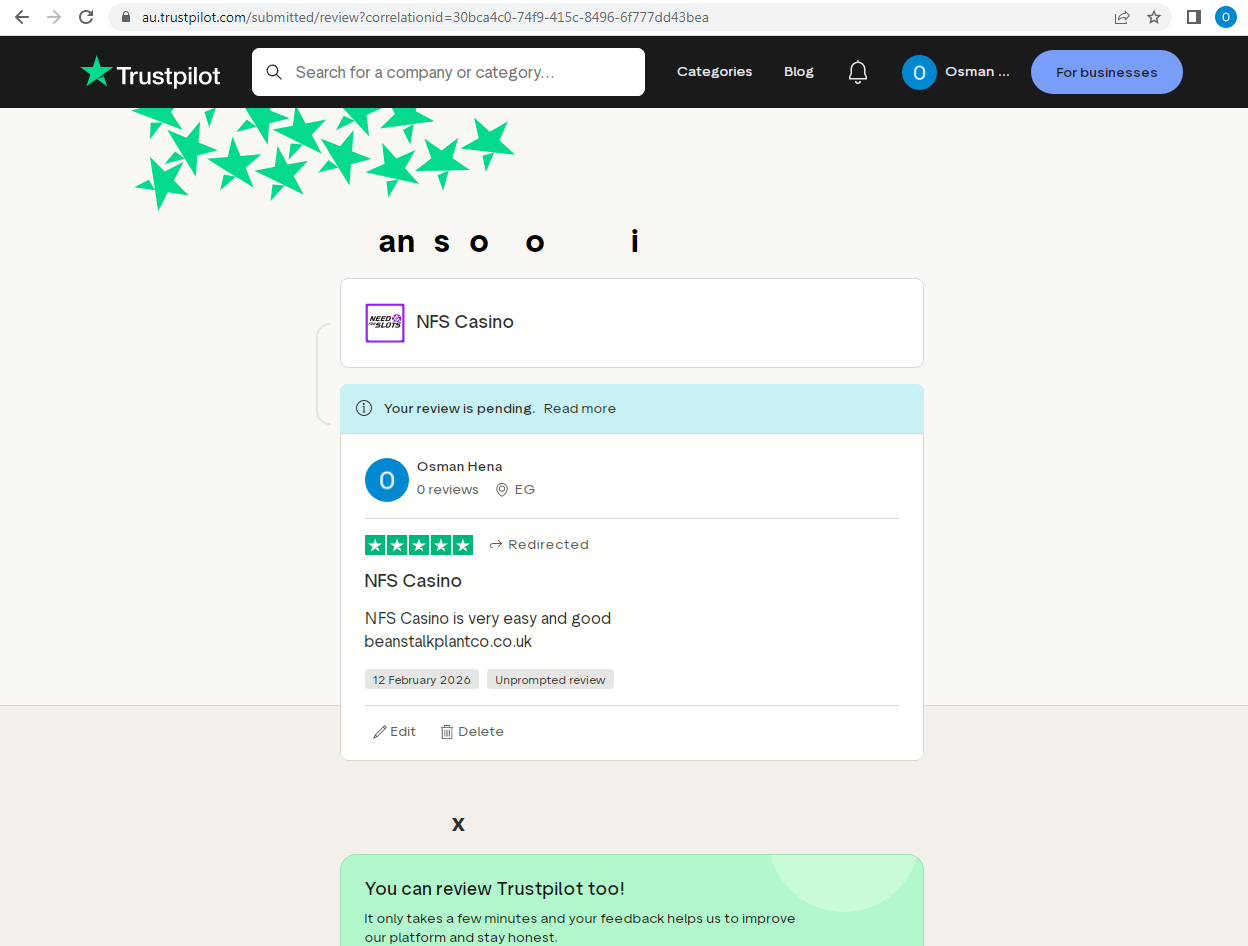Screen dimensions: 1248x946
Task: Click the review body text about easy and good
Action: coord(488,618)
